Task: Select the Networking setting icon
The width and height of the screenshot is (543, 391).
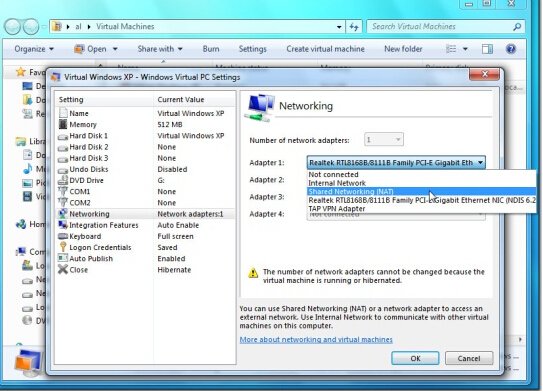Action: coord(63,214)
